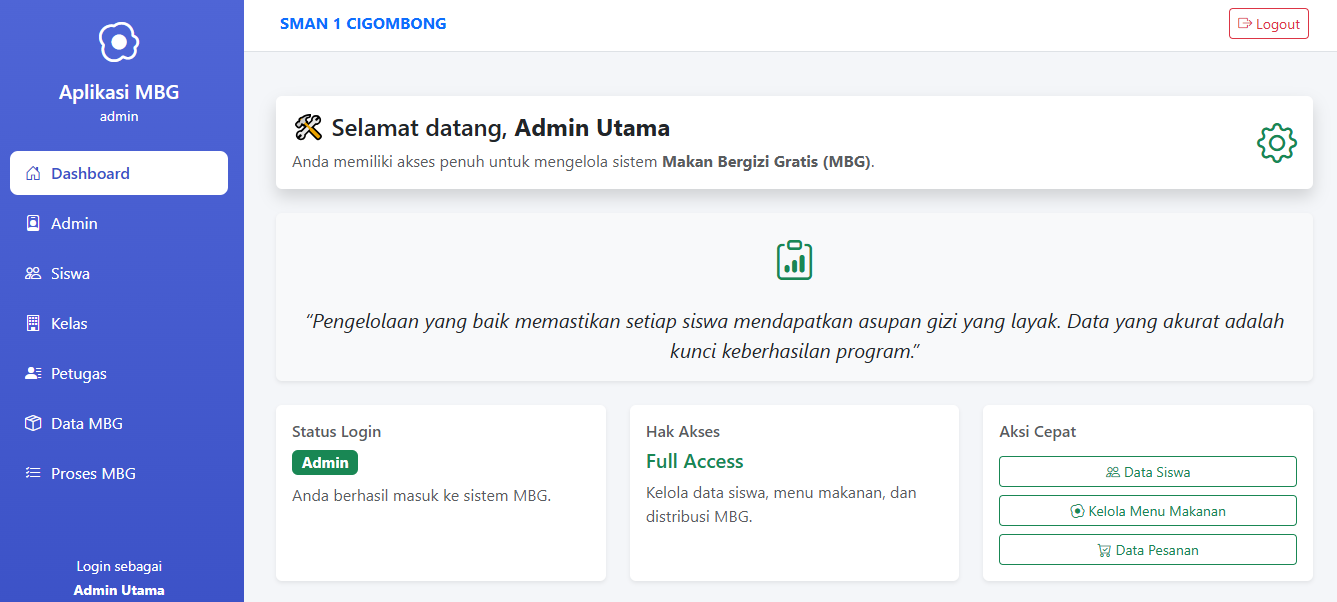Click the Aplikasi MBG sidebar title
Screen dimensions: 1337x602
pos(119,92)
